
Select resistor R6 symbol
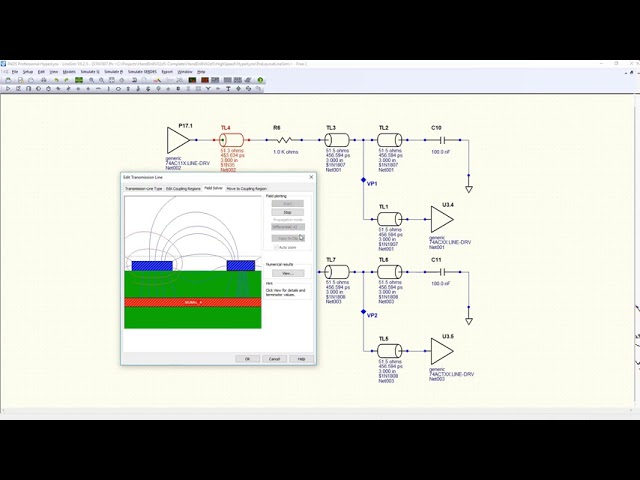284,140
